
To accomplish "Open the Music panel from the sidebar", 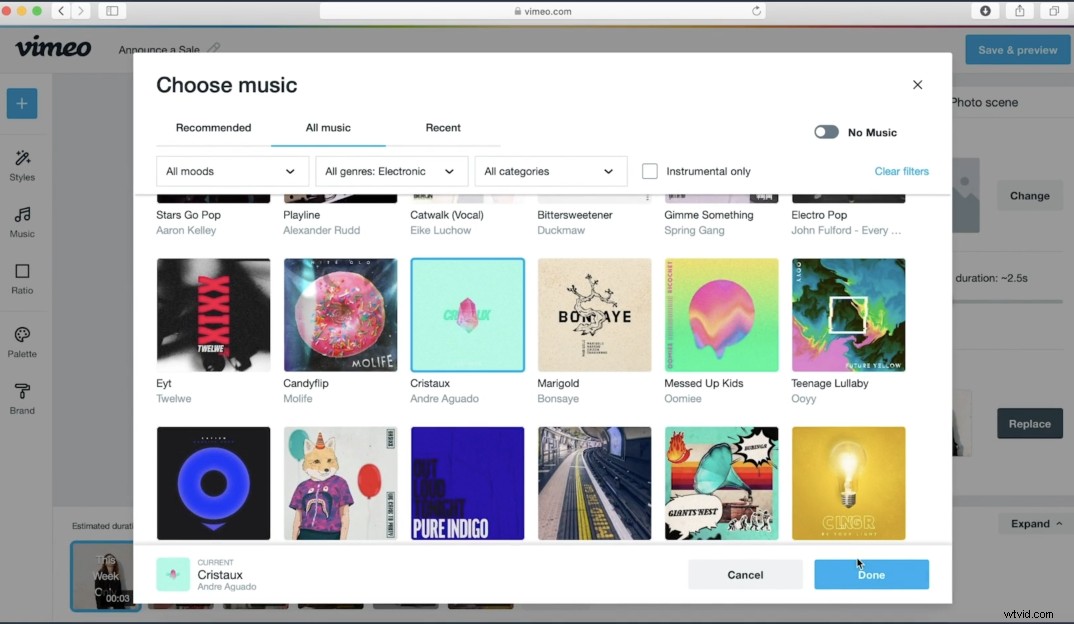I will pos(22,221).
